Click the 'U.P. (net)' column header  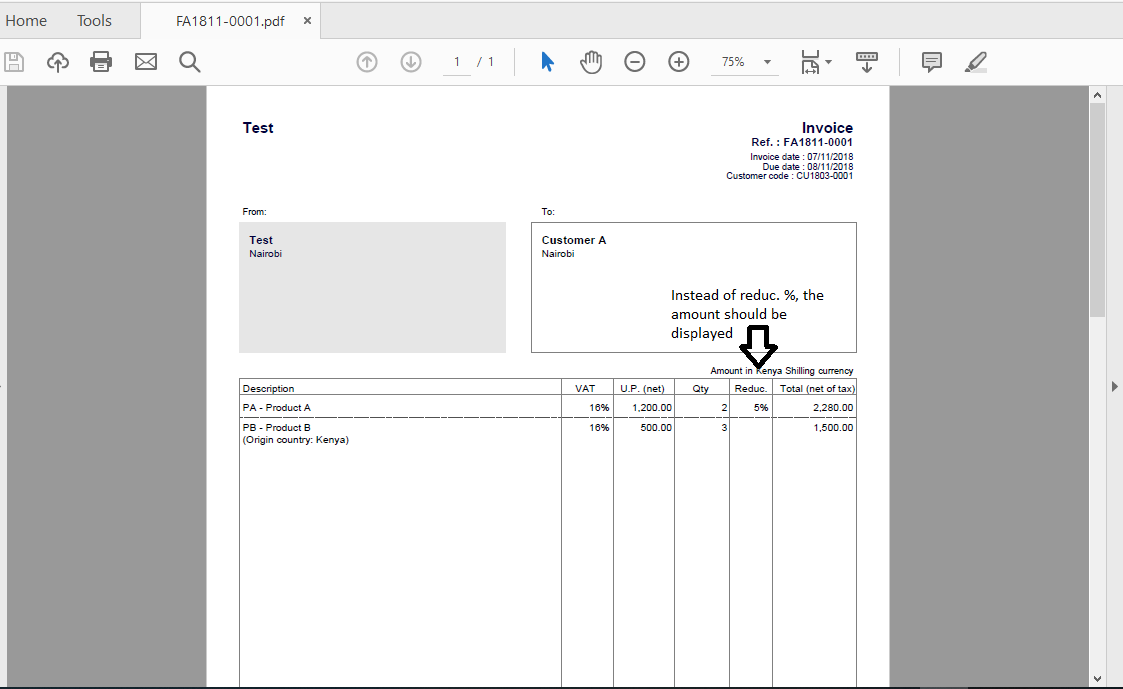coord(642,389)
